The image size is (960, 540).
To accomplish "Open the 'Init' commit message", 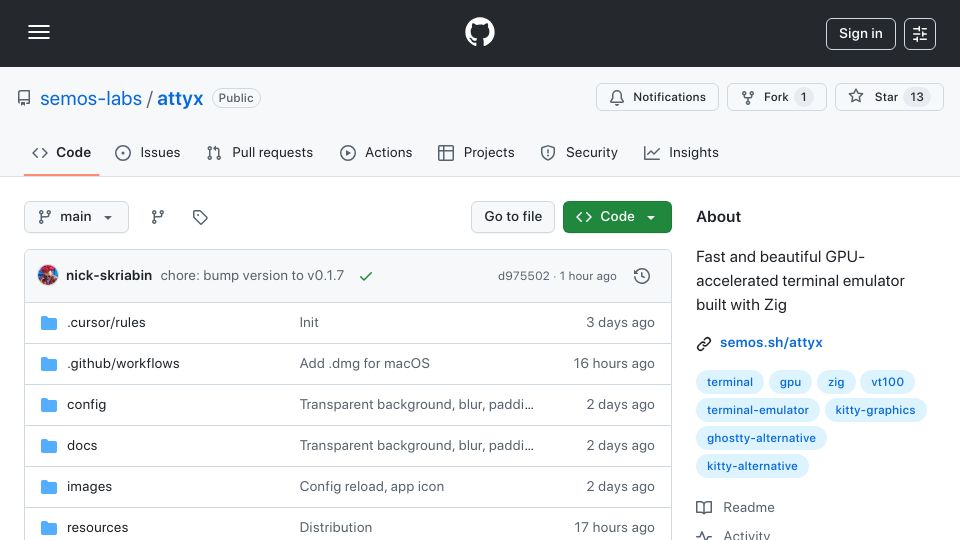I will click(x=309, y=323).
